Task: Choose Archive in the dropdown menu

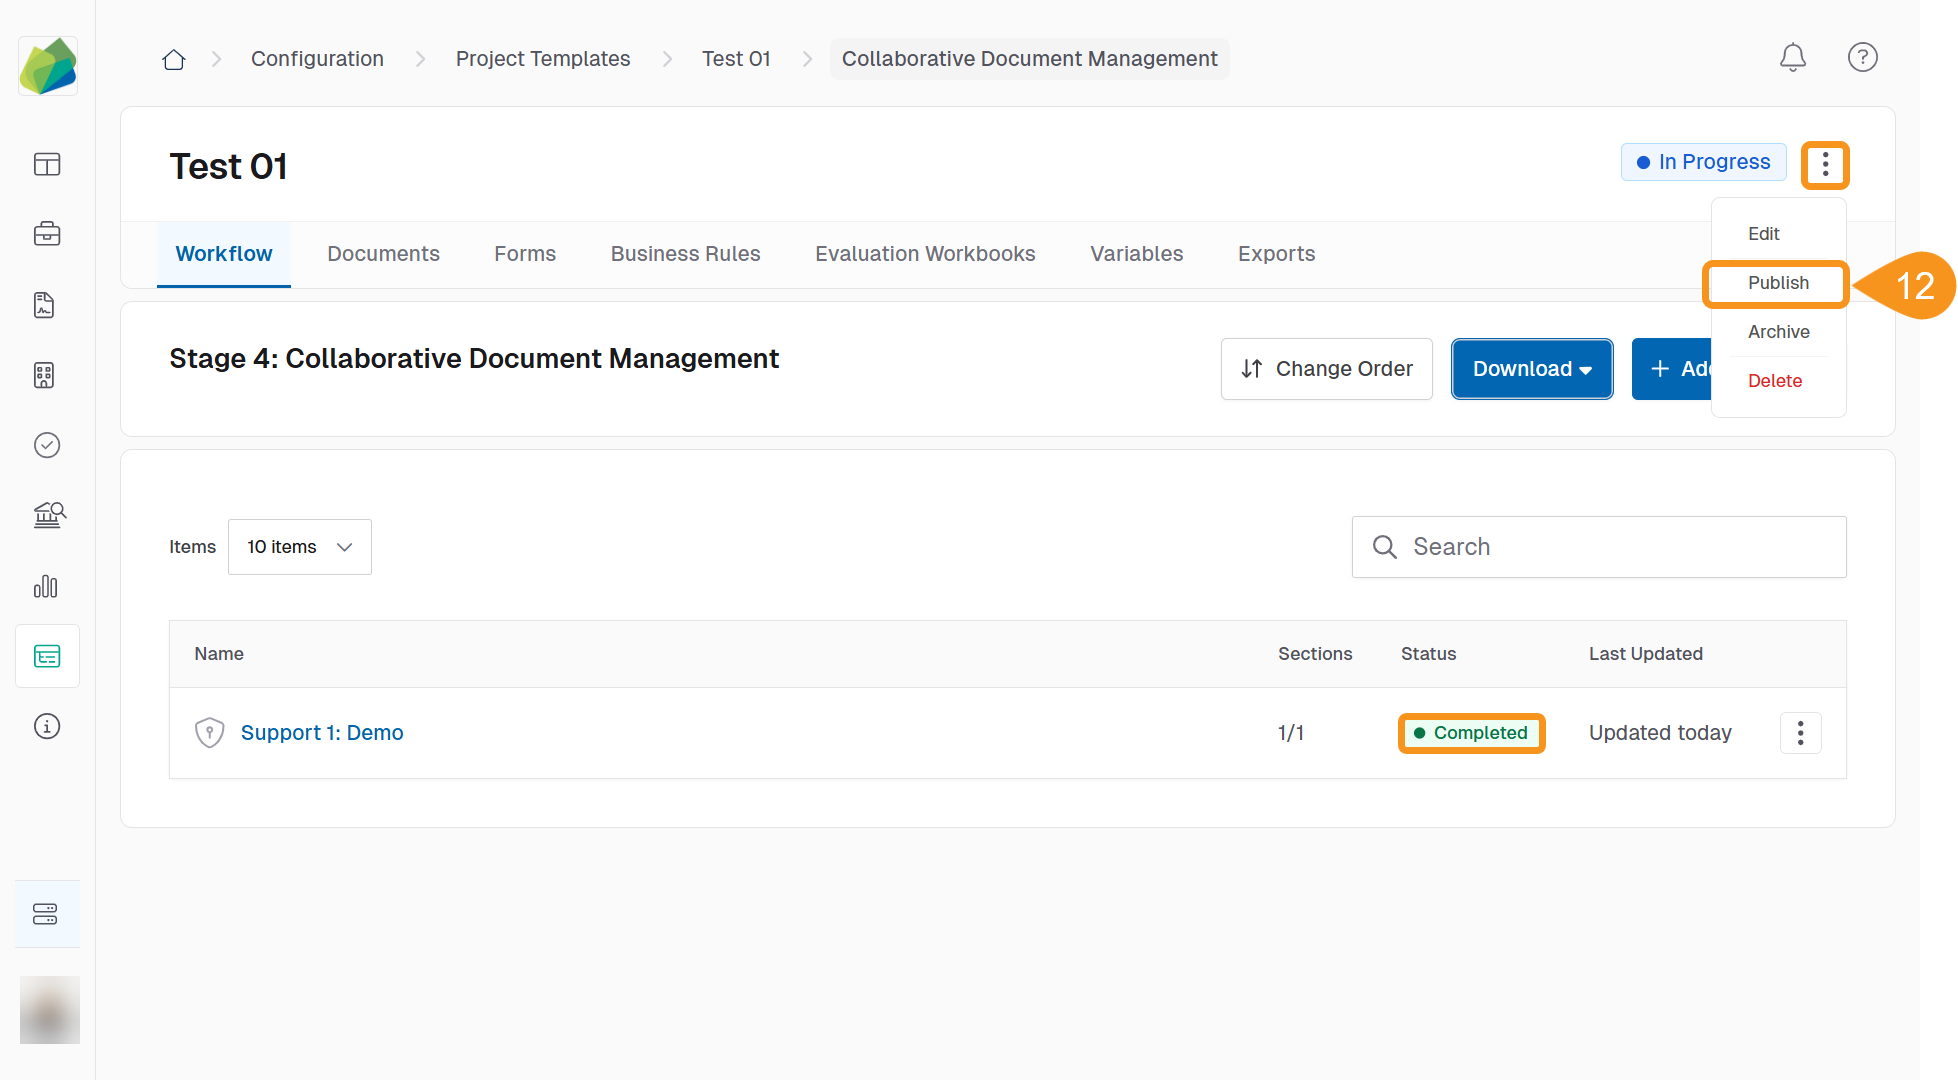Action: tap(1777, 332)
